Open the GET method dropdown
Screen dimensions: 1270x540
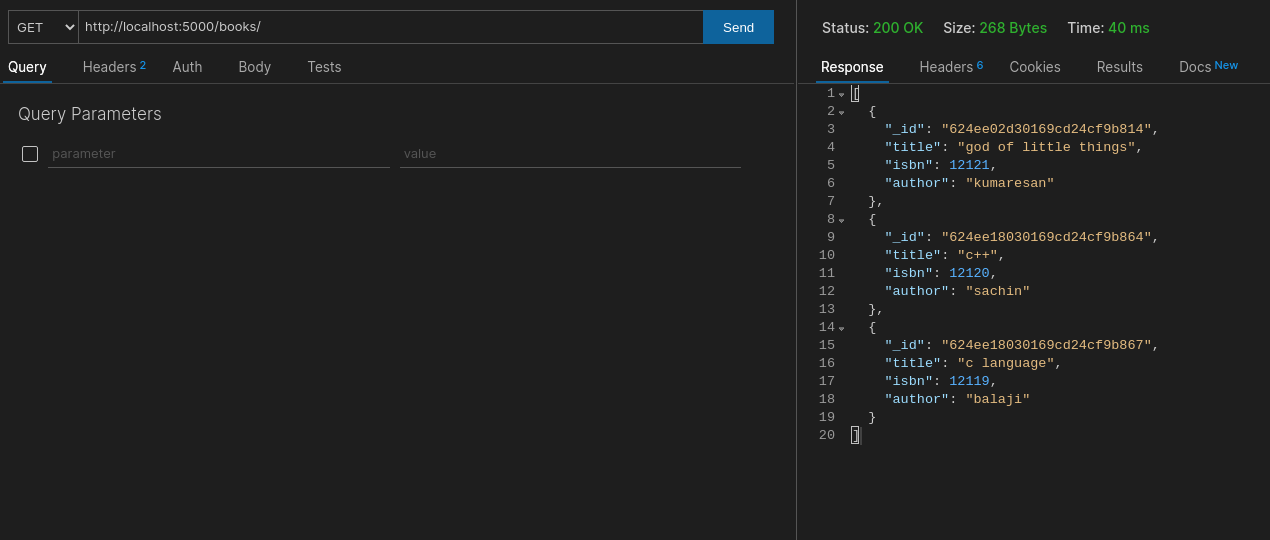[43, 27]
